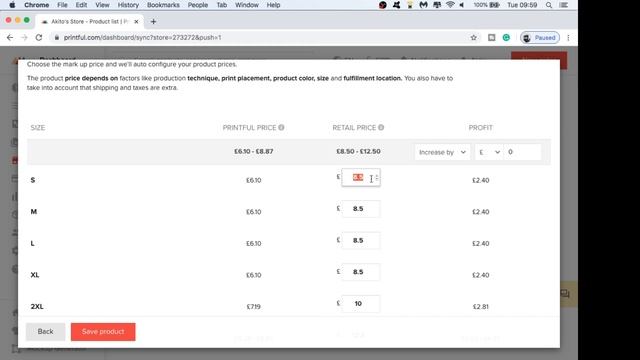The height and width of the screenshot is (360, 640).
Task: Open the Tab menu
Action: tap(221, 5)
